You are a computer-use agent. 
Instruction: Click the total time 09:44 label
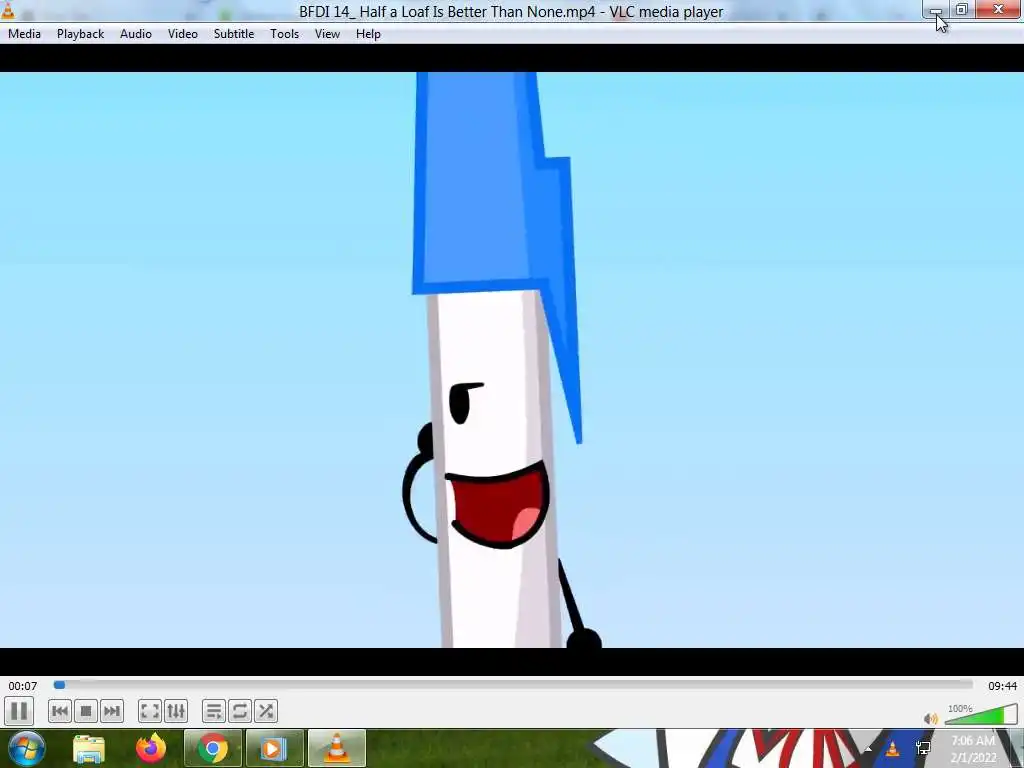[x=1002, y=686]
